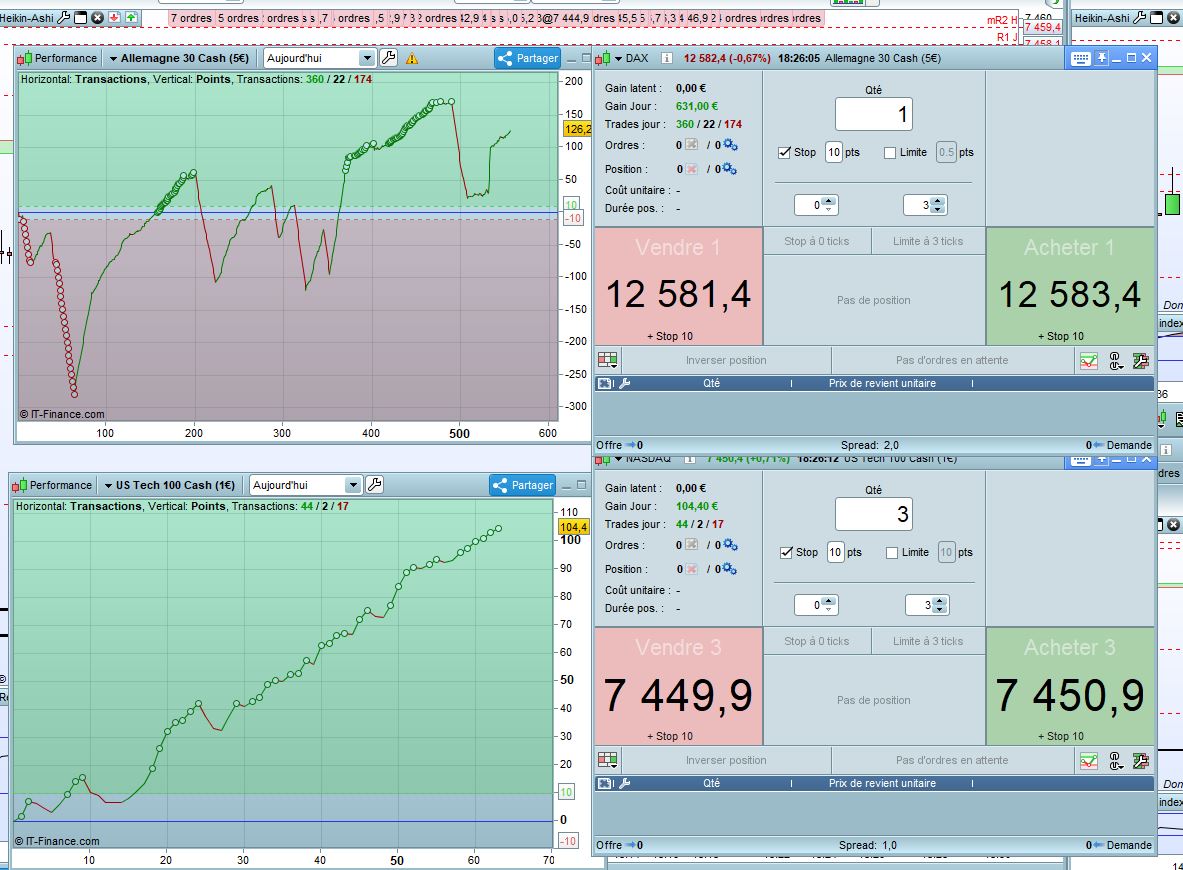The width and height of the screenshot is (1183, 870).
Task: Click the black X icon in top-left Heikin-Ashi bar
Action: pos(97,17)
